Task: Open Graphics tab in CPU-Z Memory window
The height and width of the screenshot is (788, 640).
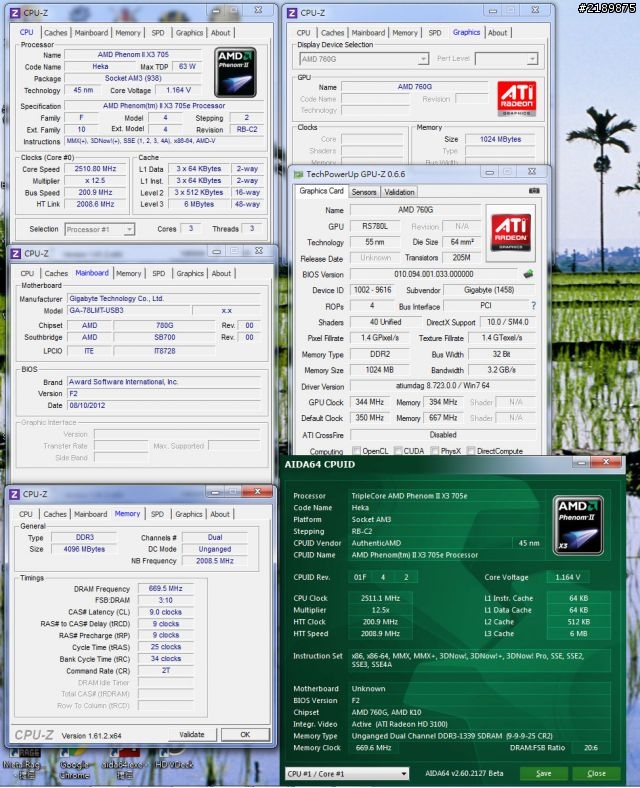Action: tap(189, 514)
